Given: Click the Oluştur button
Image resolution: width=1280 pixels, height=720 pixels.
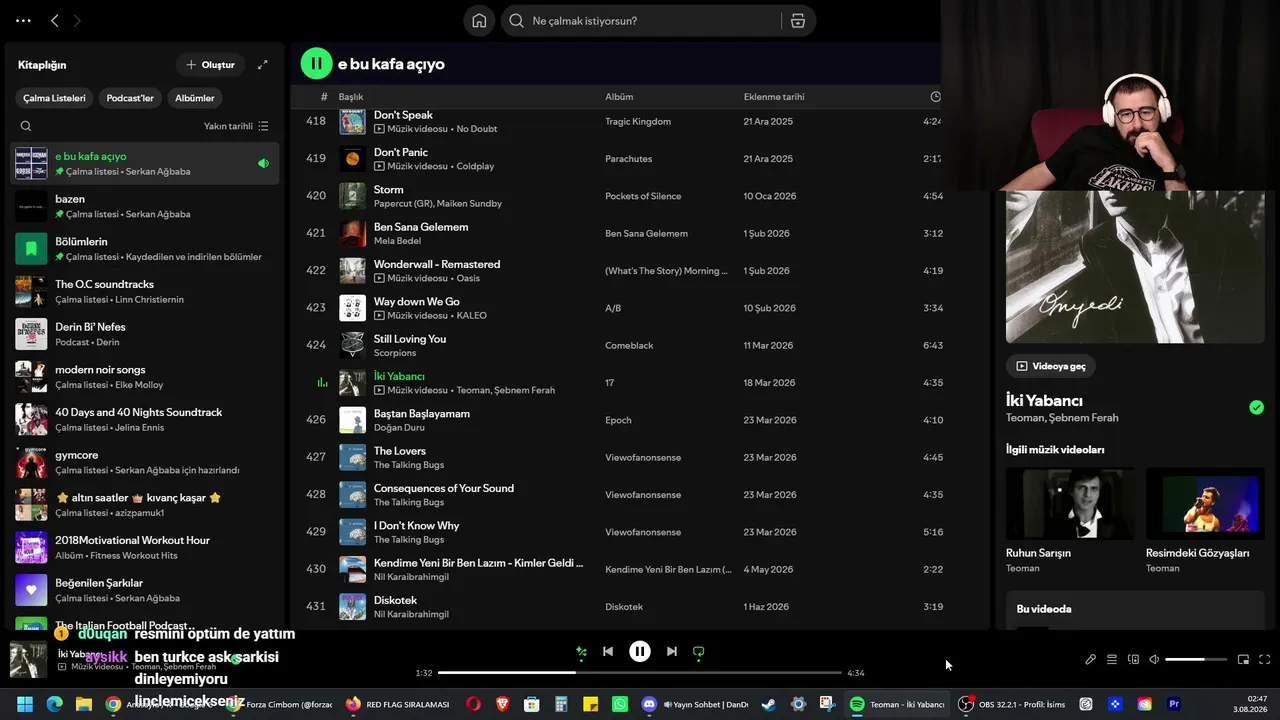Looking at the screenshot, I should tap(210, 65).
